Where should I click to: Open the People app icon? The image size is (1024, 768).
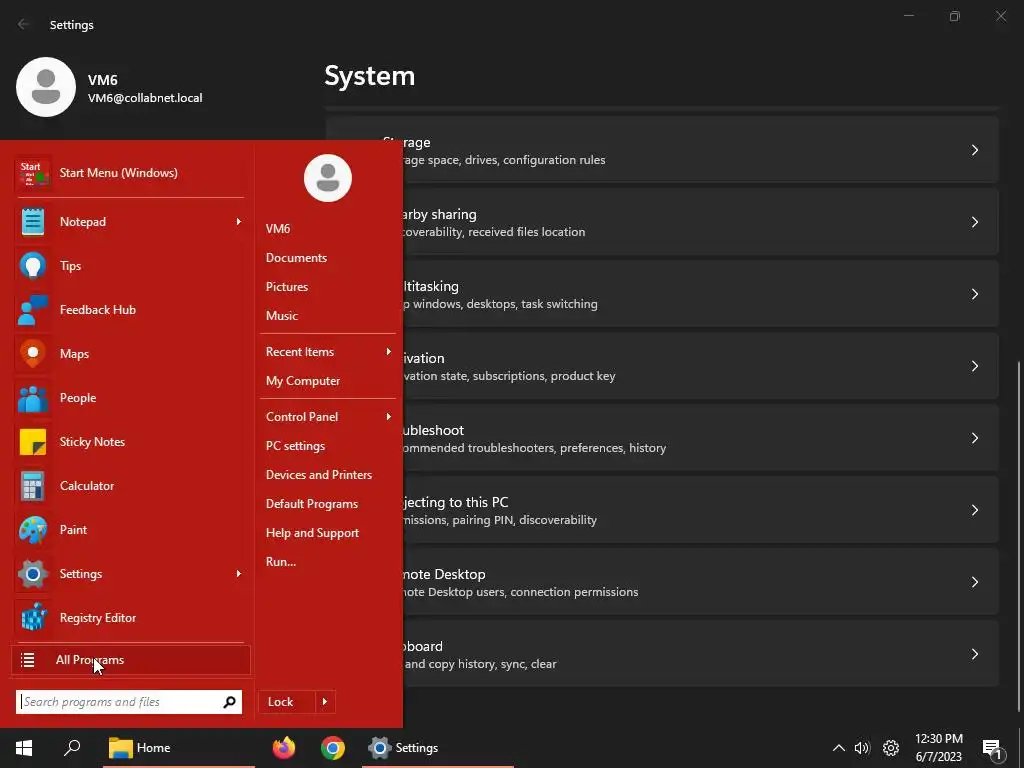(x=33, y=398)
